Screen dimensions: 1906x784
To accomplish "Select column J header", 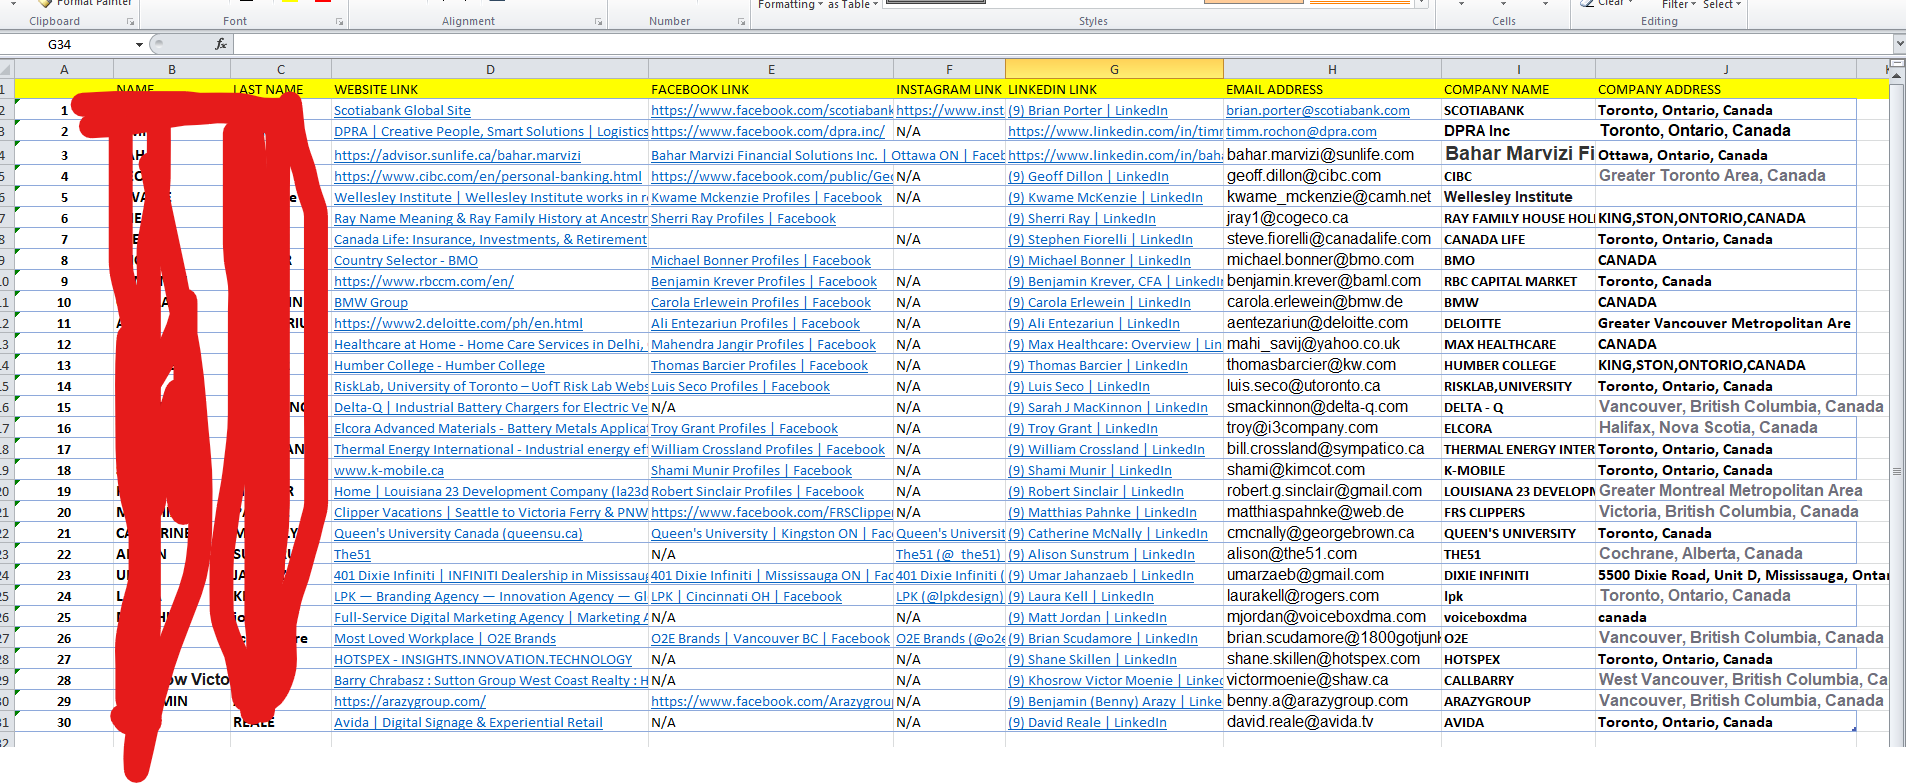I will 1725,69.
